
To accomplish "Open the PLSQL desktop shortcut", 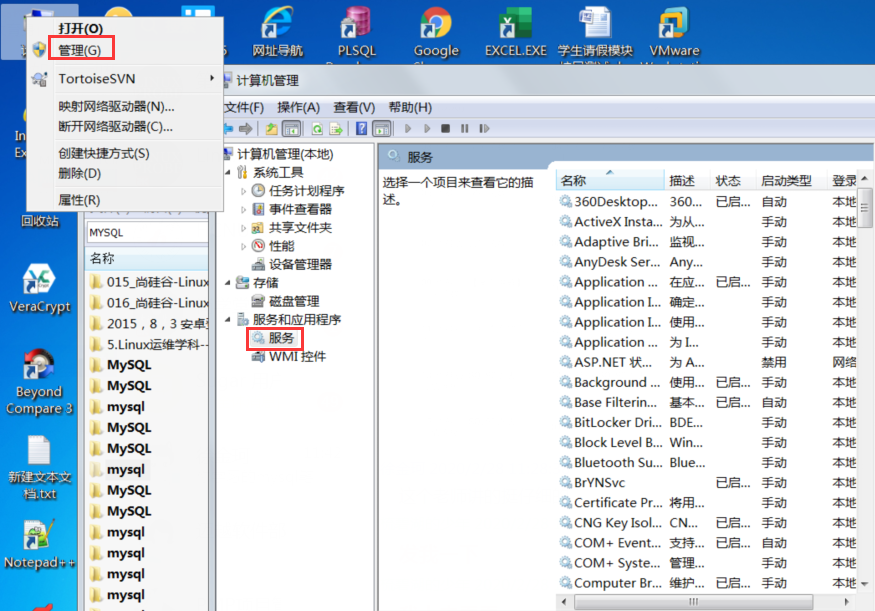I will point(357,31).
